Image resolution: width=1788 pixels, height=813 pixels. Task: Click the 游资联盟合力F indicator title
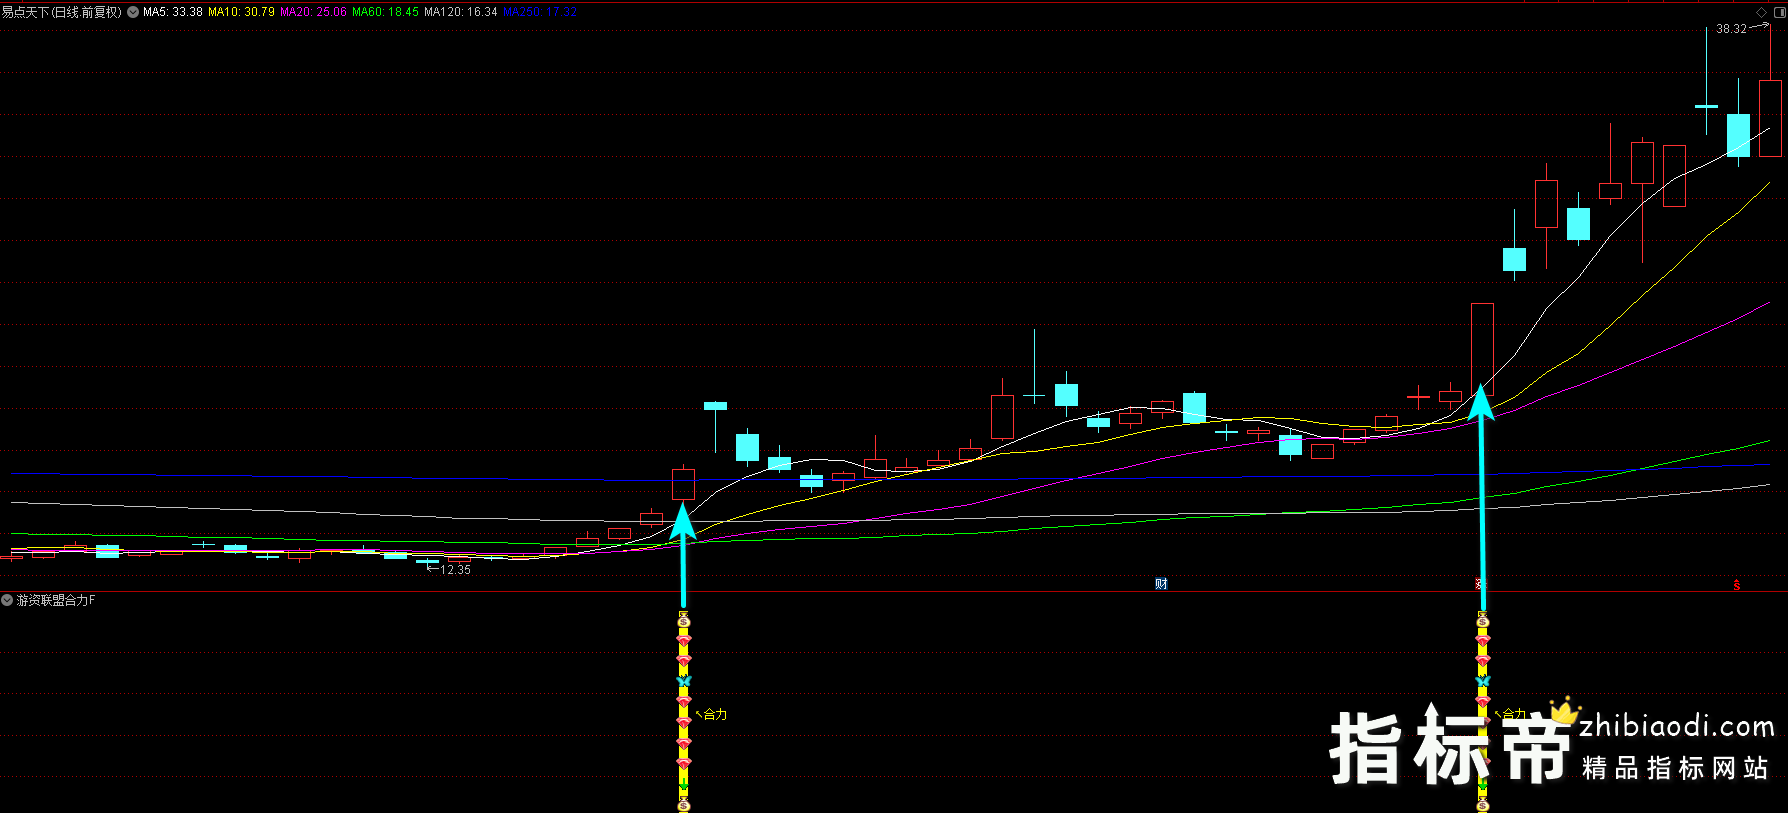pos(56,600)
